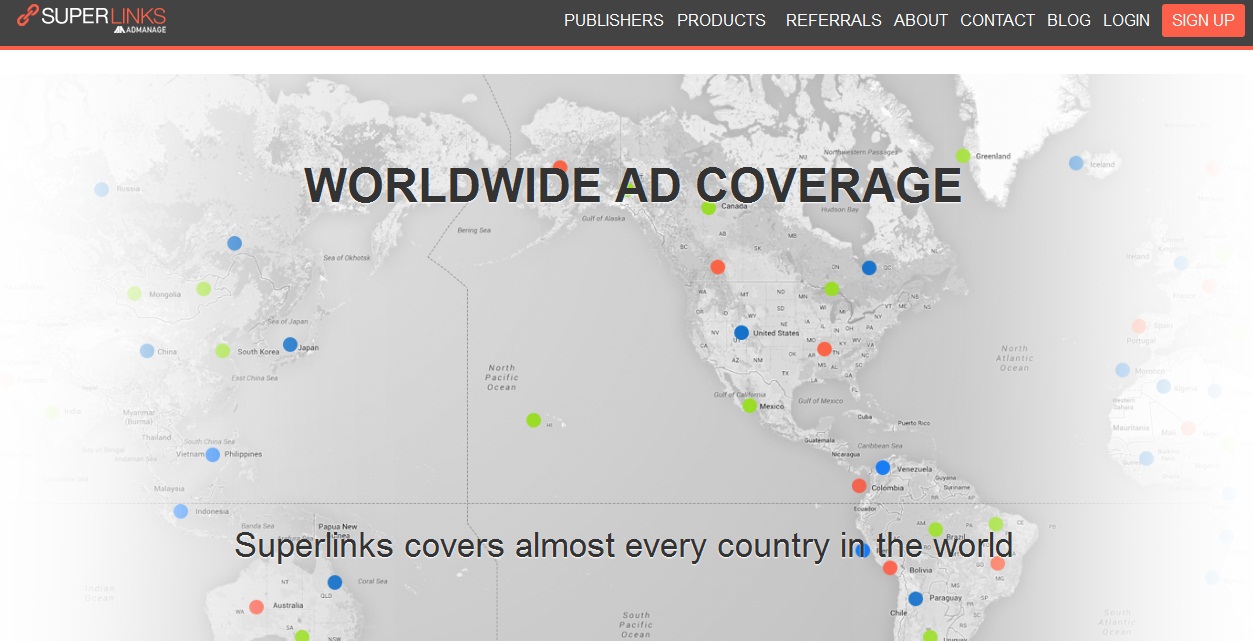This screenshot has width=1253, height=641.
Task: Click the orange marker in Western Australia
Action: tap(256, 607)
